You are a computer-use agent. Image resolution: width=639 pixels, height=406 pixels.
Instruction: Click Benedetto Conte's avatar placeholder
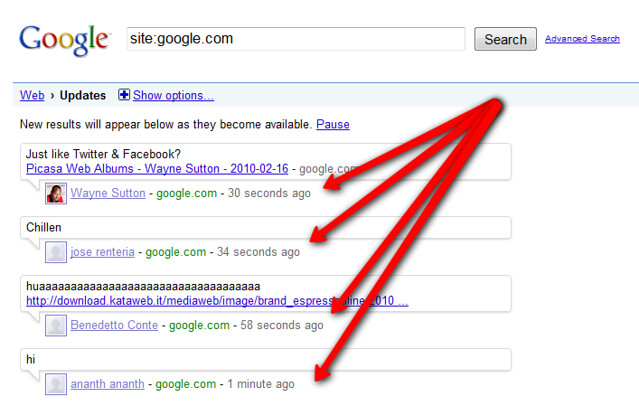click(56, 325)
